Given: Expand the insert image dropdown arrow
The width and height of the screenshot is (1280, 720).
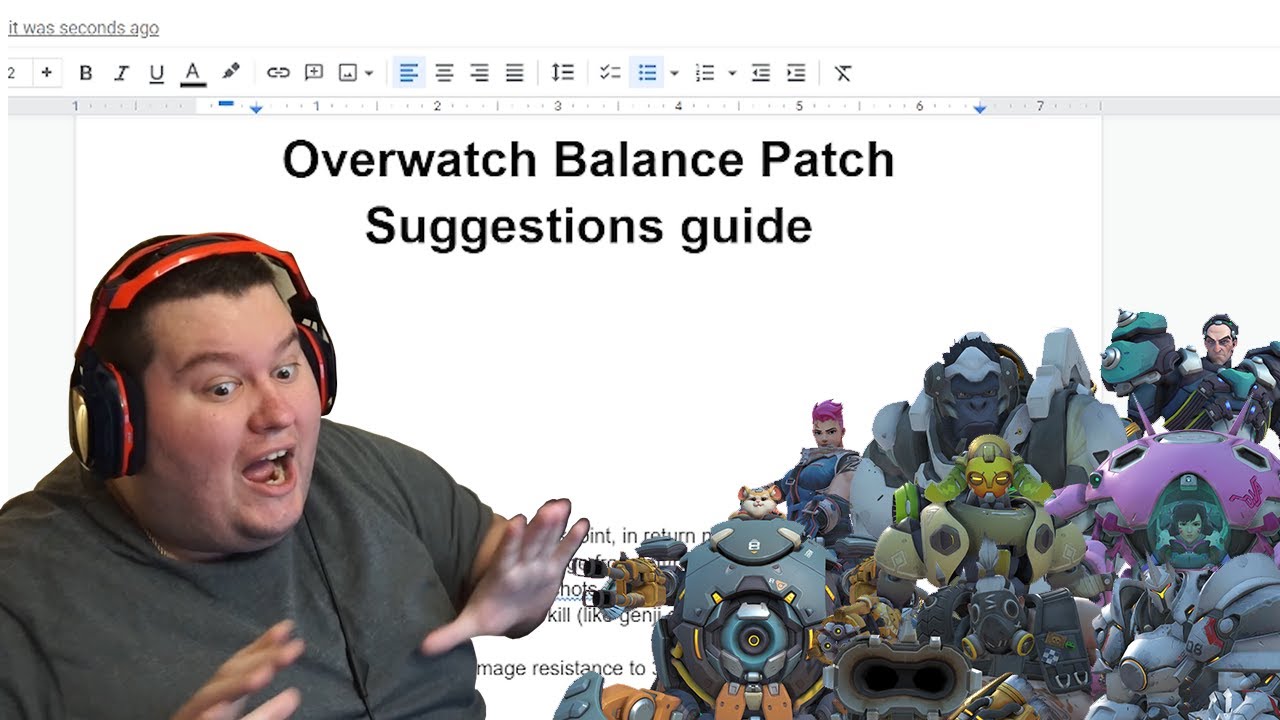Looking at the screenshot, I should [x=369, y=73].
